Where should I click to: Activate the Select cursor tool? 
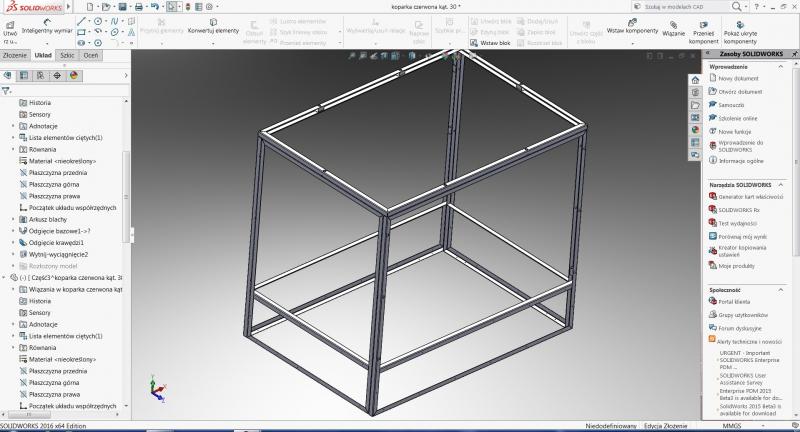[171, 7]
